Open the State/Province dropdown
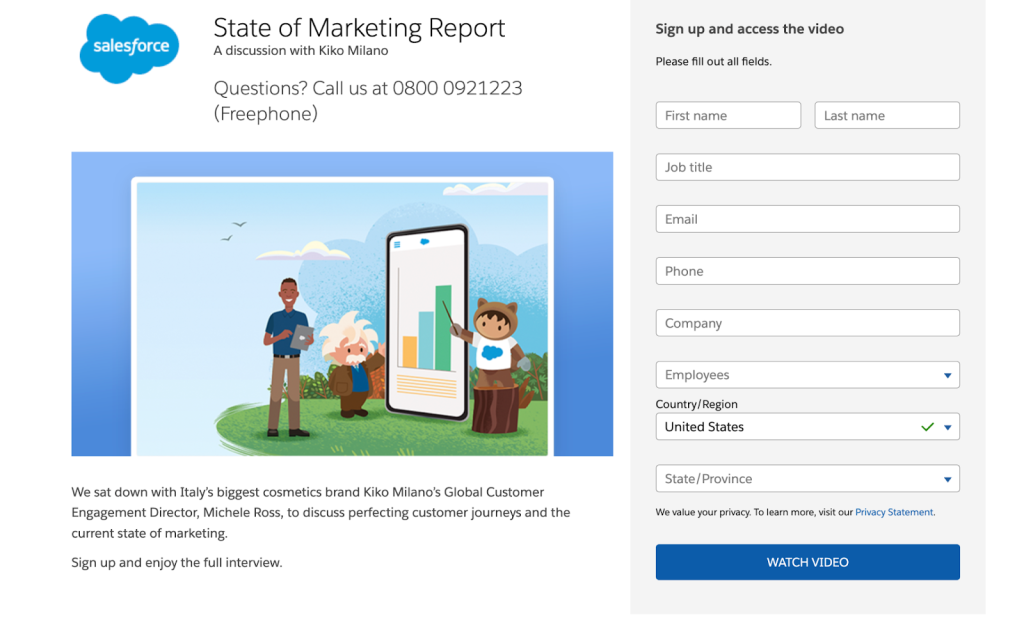This screenshot has height=627, width=1024. [807, 478]
